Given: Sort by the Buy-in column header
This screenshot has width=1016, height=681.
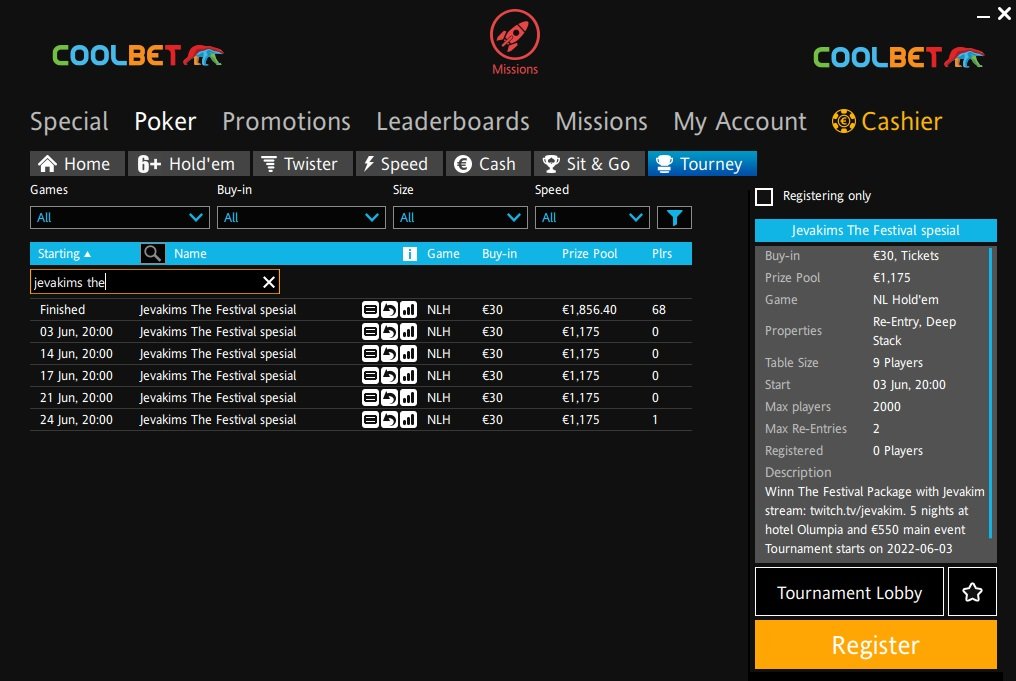Looking at the screenshot, I should point(499,253).
